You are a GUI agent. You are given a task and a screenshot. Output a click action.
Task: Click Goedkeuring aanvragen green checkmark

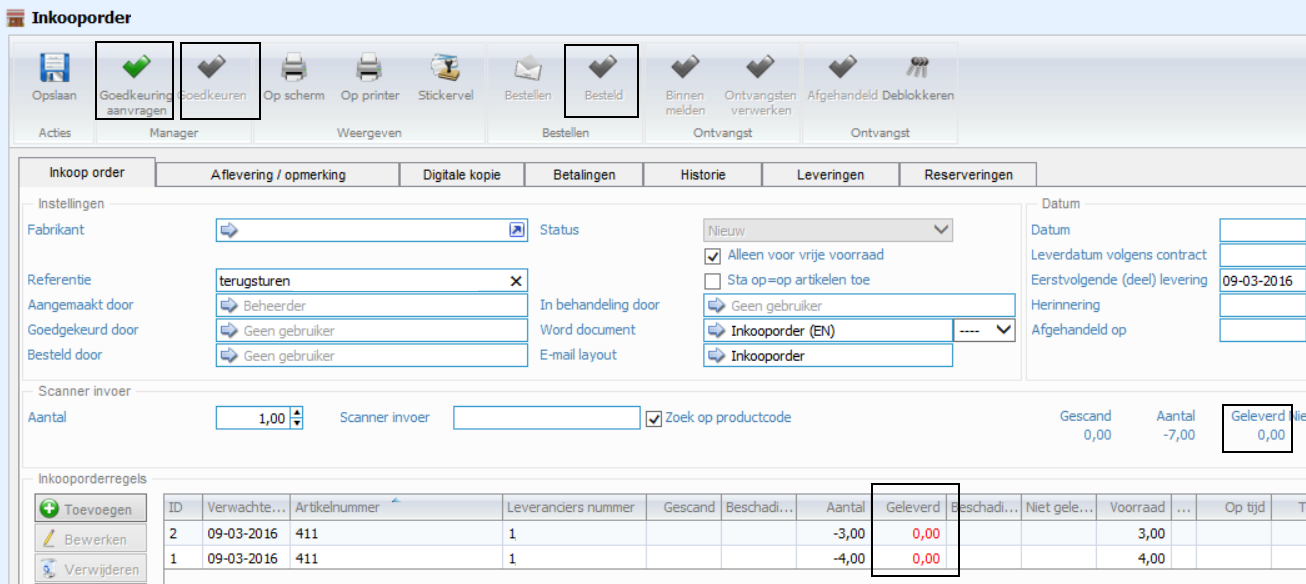pos(134,70)
